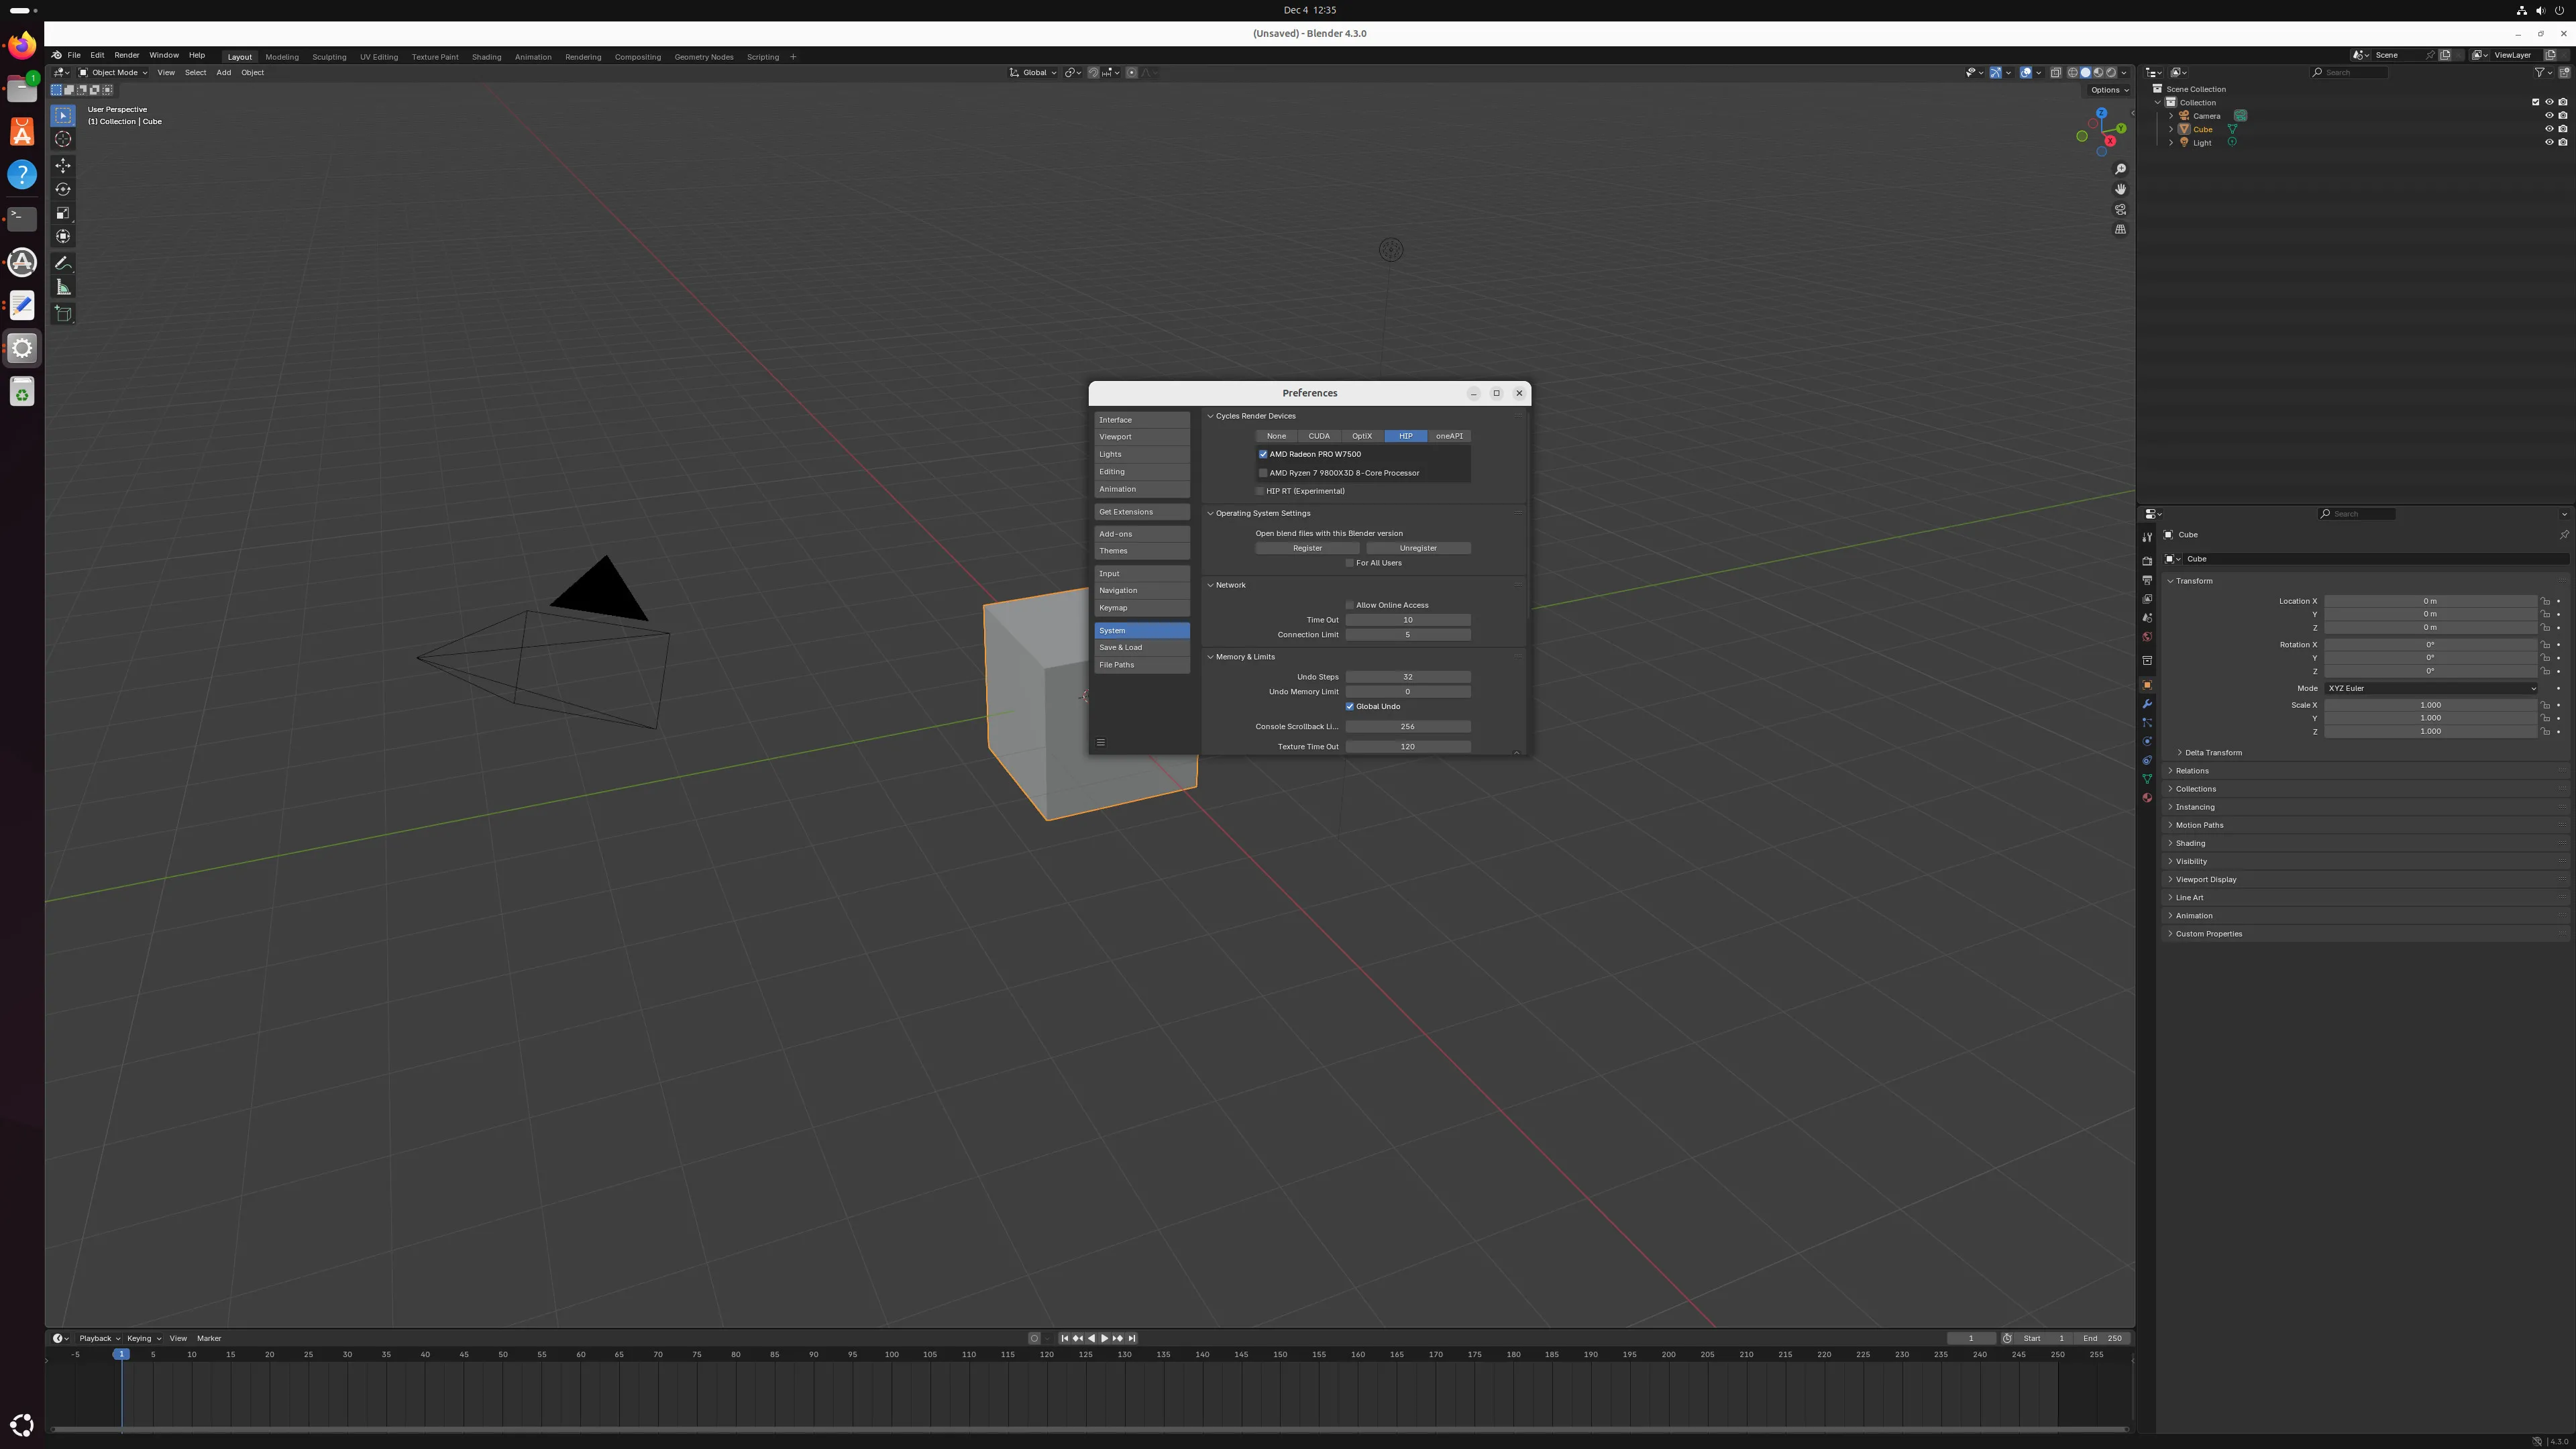Select the Rotate tool
Screen dimensions: 2576x1449
pos(63,189)
